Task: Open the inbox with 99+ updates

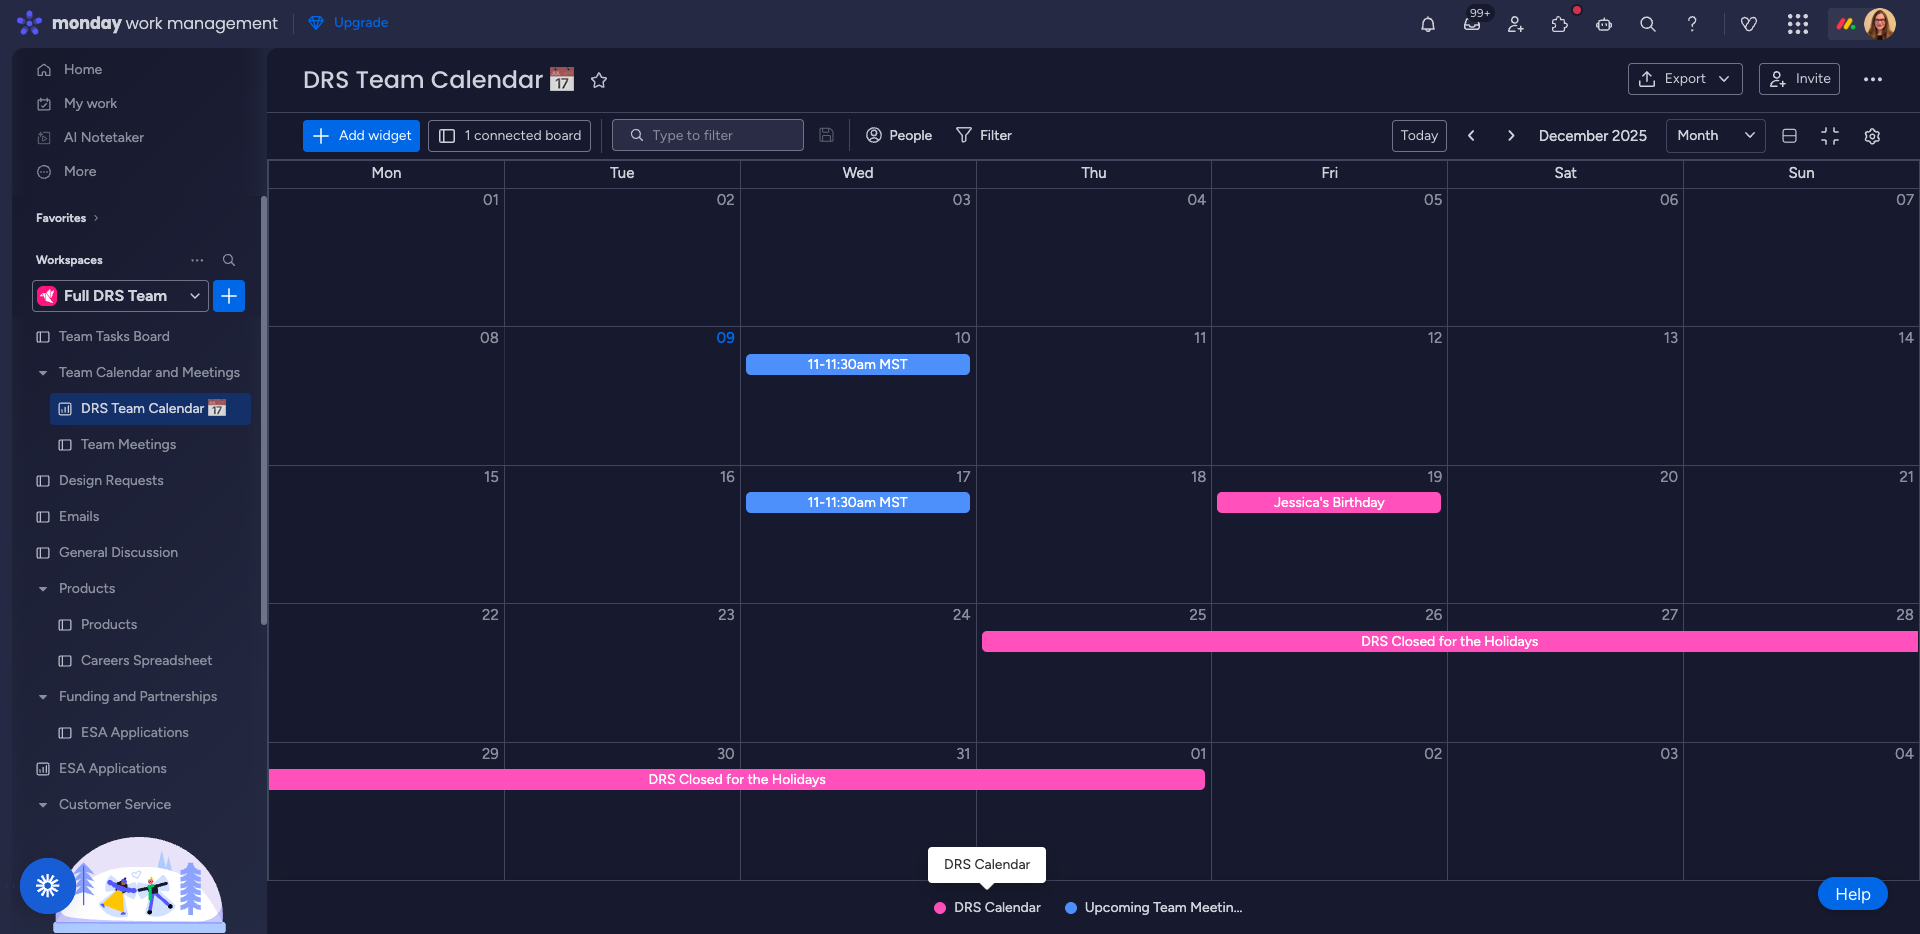Action: 1471,25
